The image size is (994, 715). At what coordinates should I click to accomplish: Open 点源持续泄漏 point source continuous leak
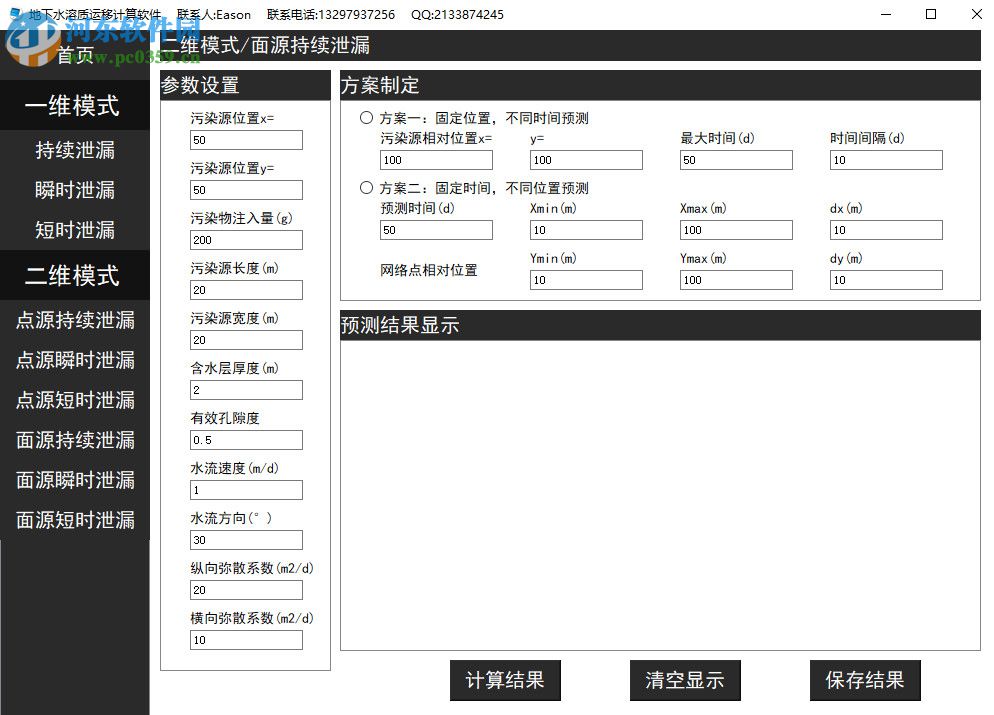pos(74,320)
